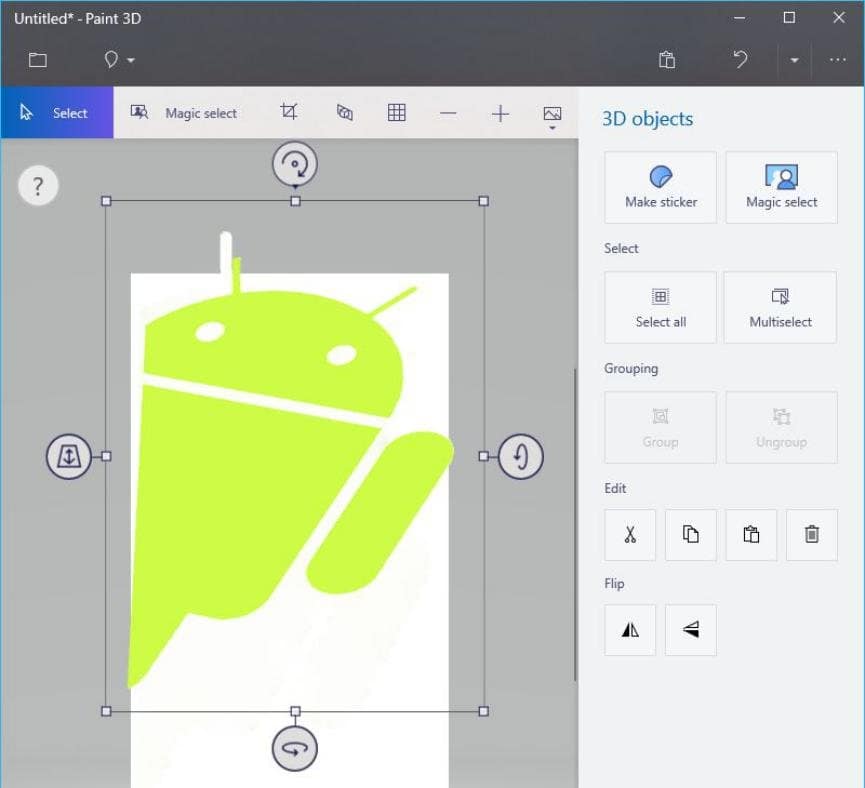The height and width of the screenshot is (788, 865).
Task: Flip the selection horizontally
Action: [629, 630]
